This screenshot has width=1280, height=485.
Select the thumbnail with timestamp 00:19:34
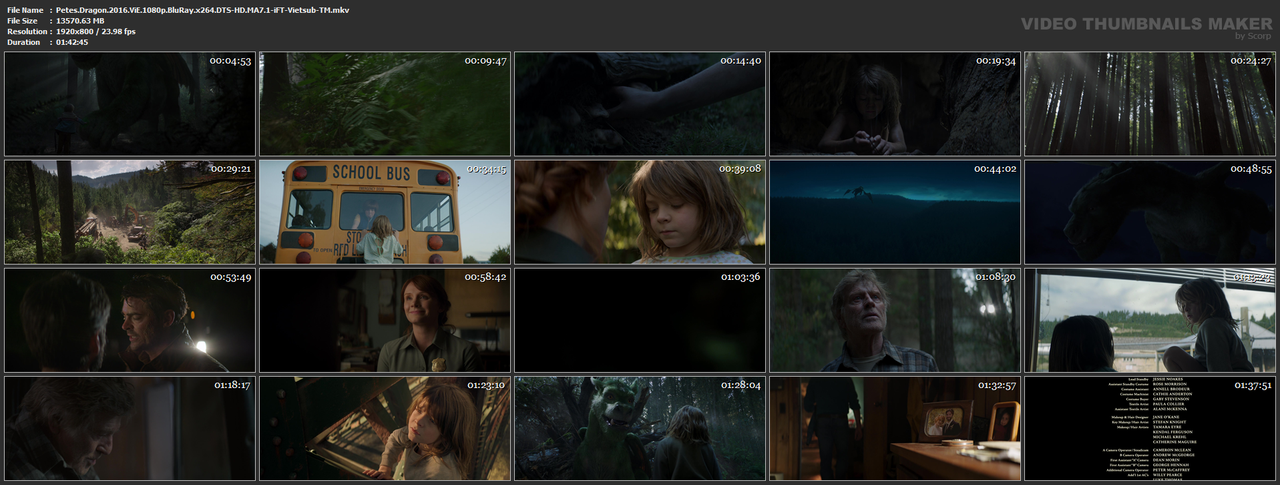(x=895, y=104)
